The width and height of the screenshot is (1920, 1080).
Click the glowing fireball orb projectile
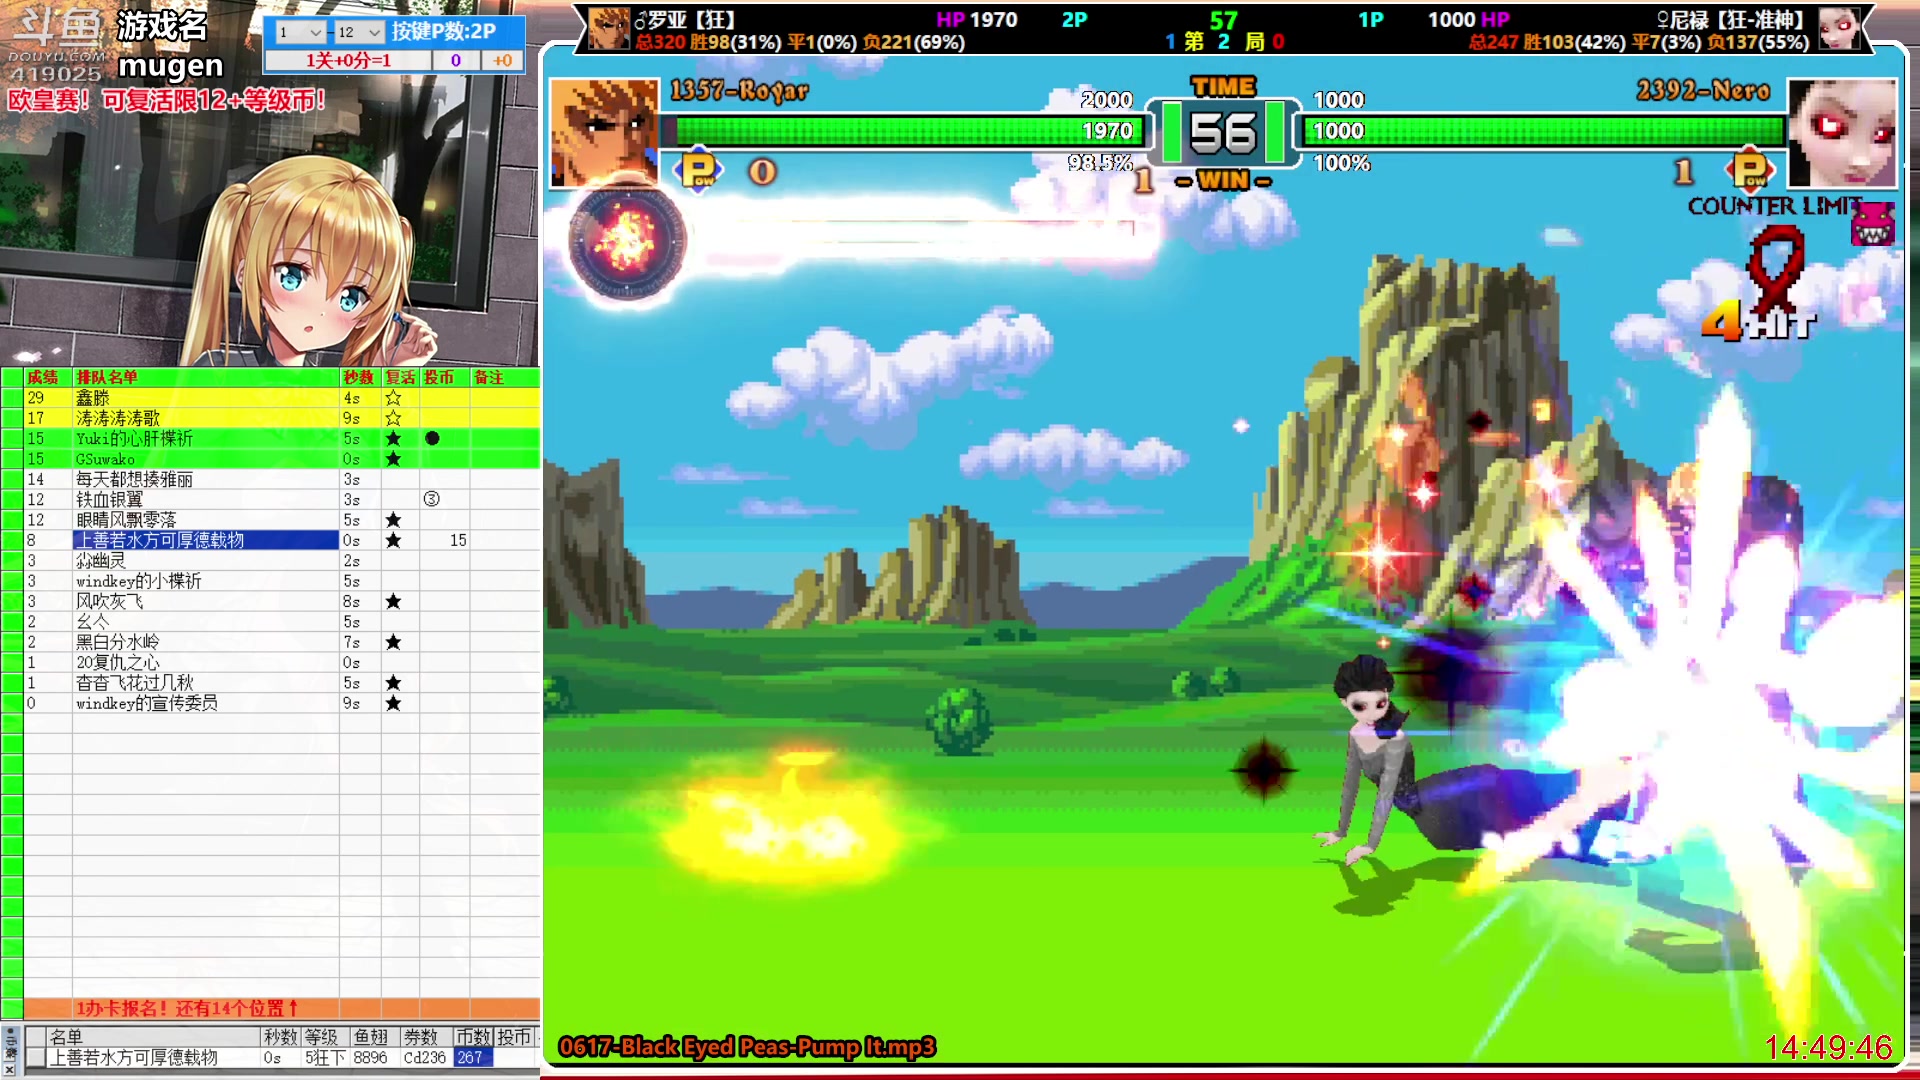[x=626, y=240]
